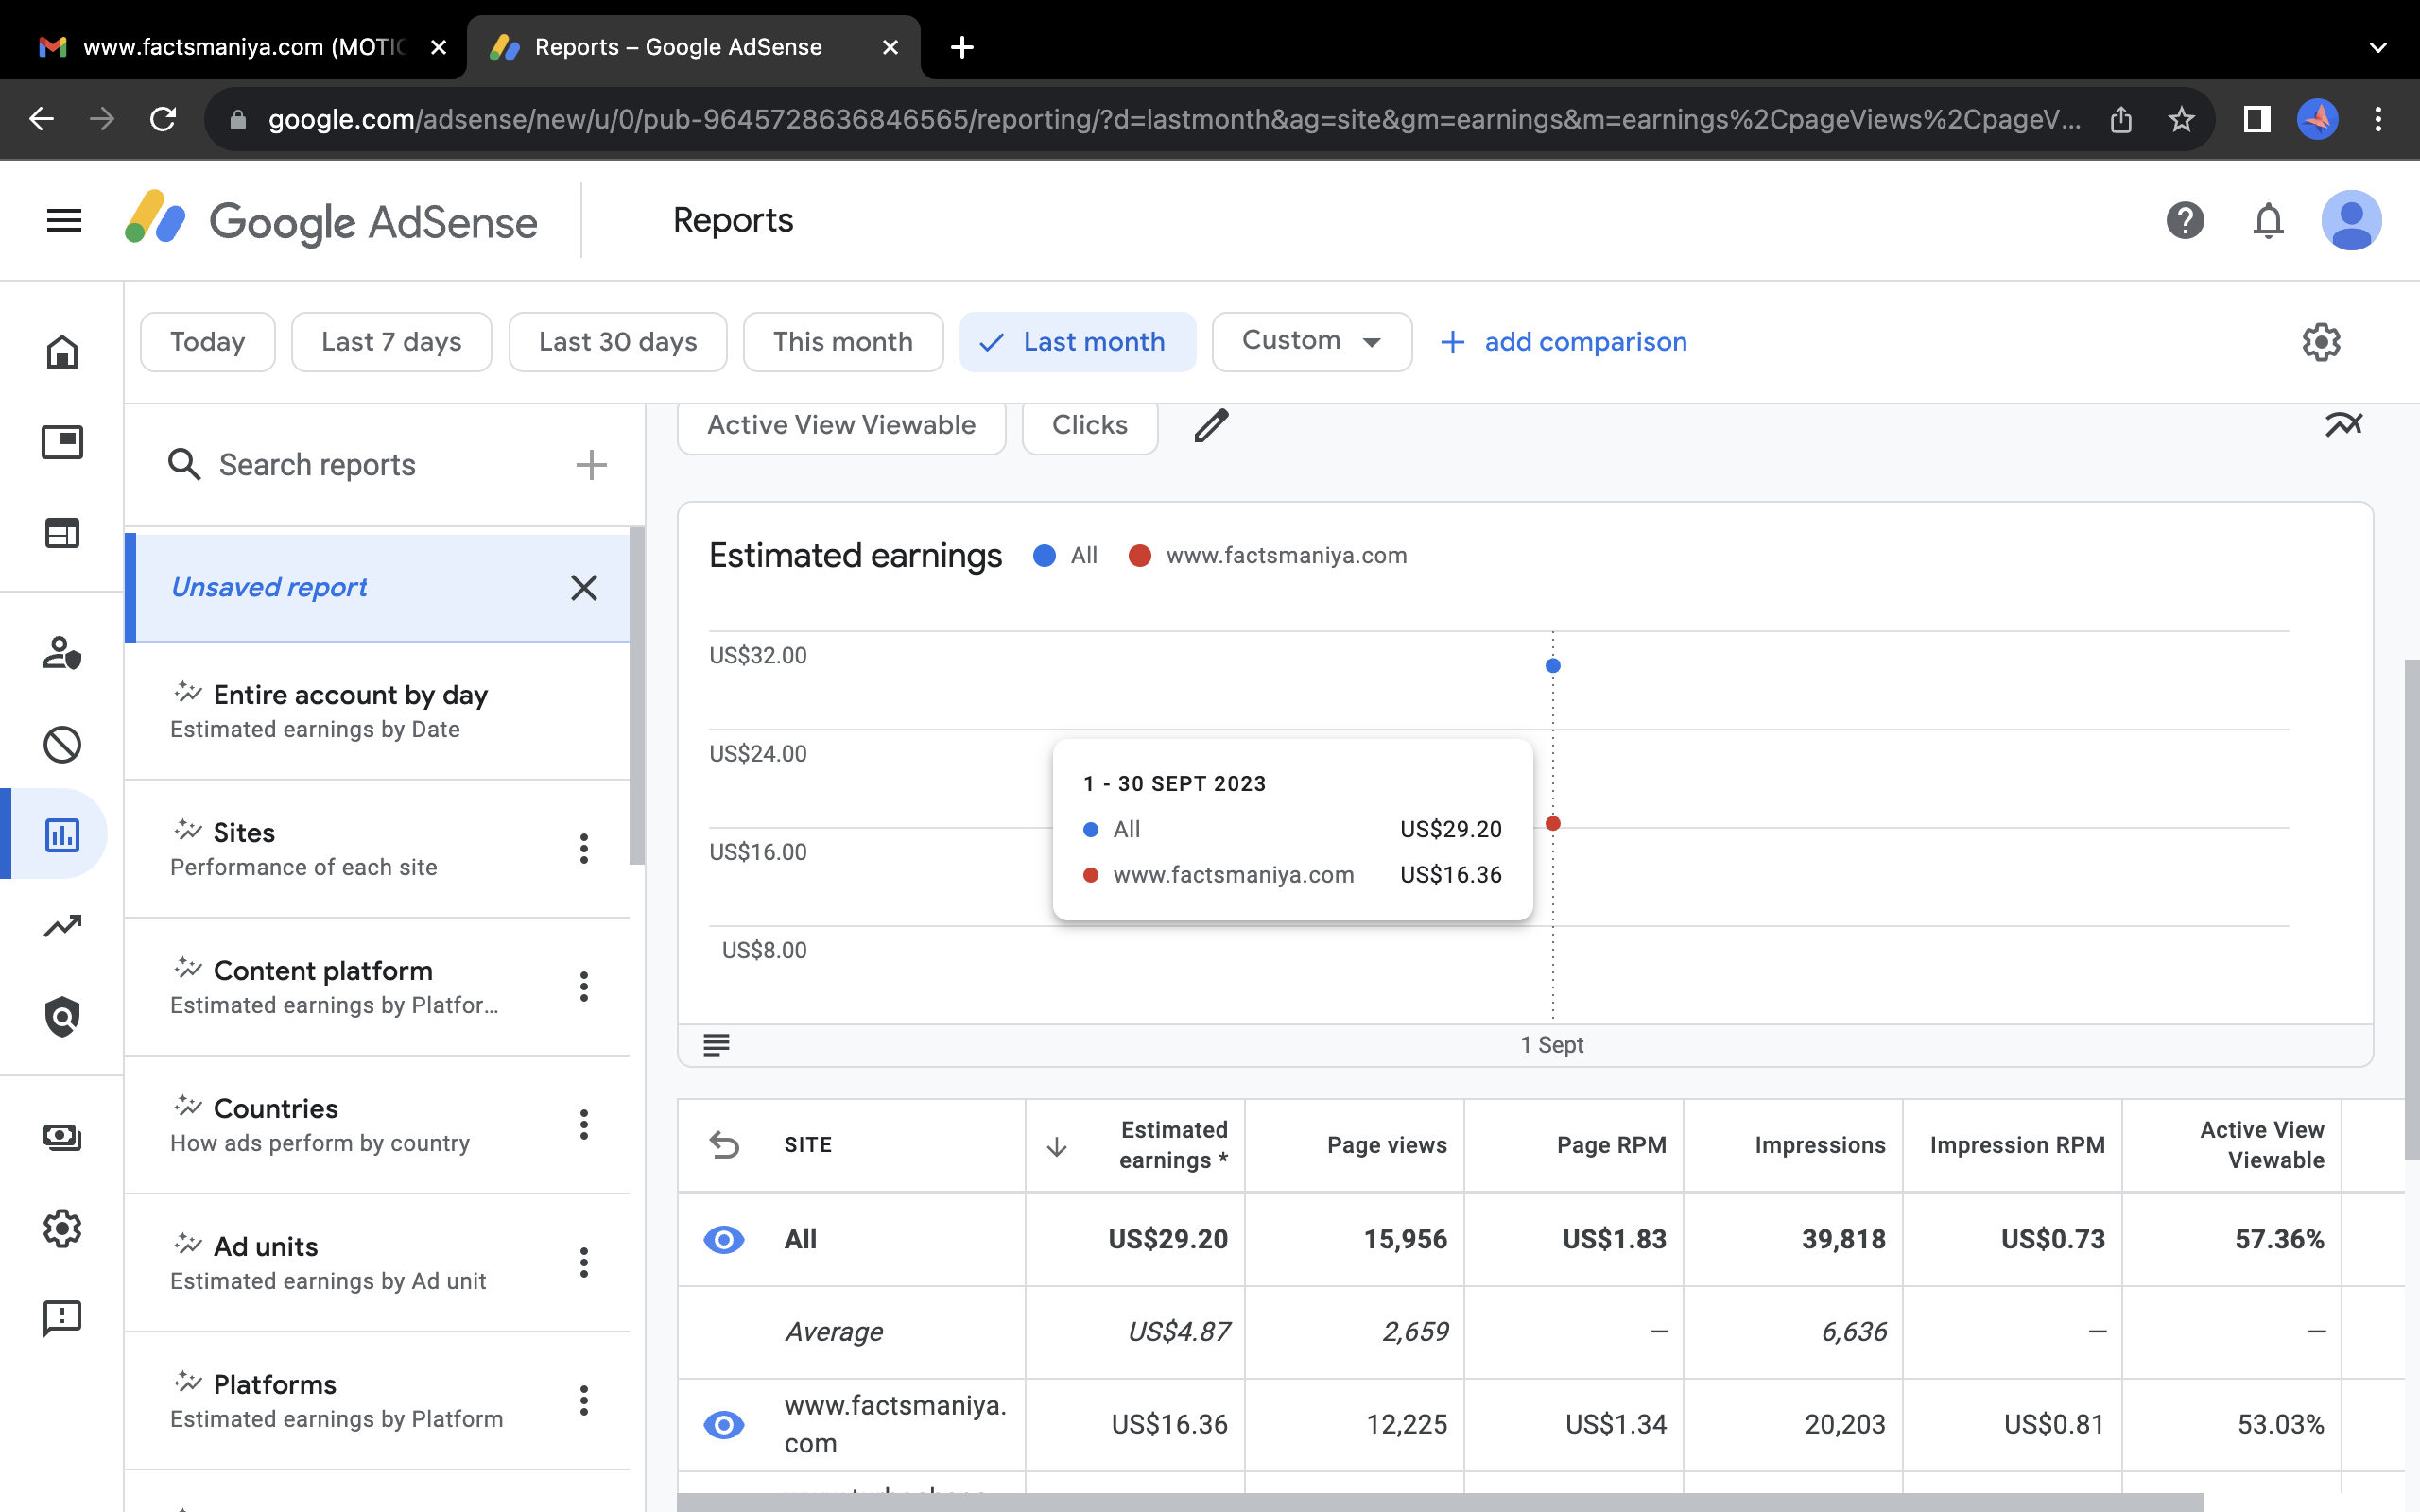The width and height of the screenshot is (2420, 1512).
Task: Click the red www.factsmaniya.com legend dot
Action: (1139, 556)
